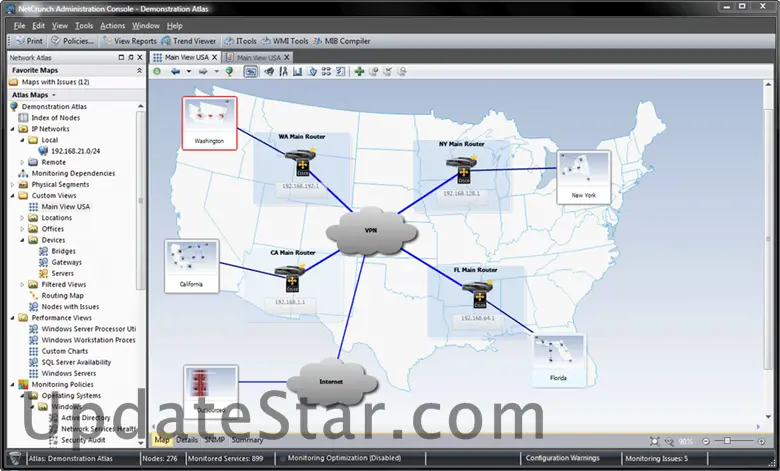780x471 pixels.
Task: Click the zoom slider handle
Action: (x=727, y=441)
